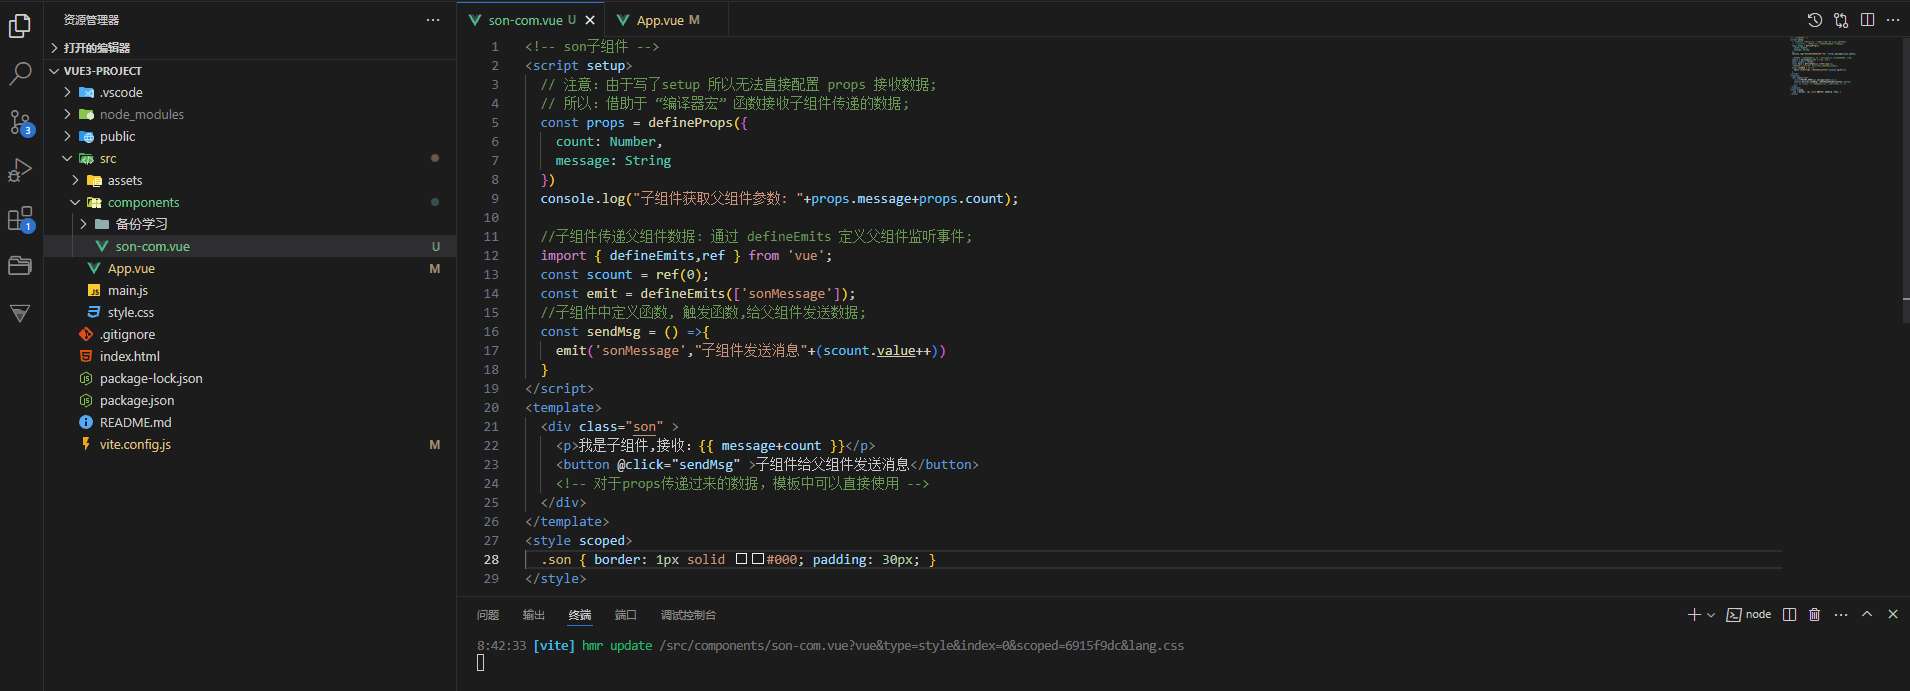Open style.css in the file tree

[x=250, y=313]
